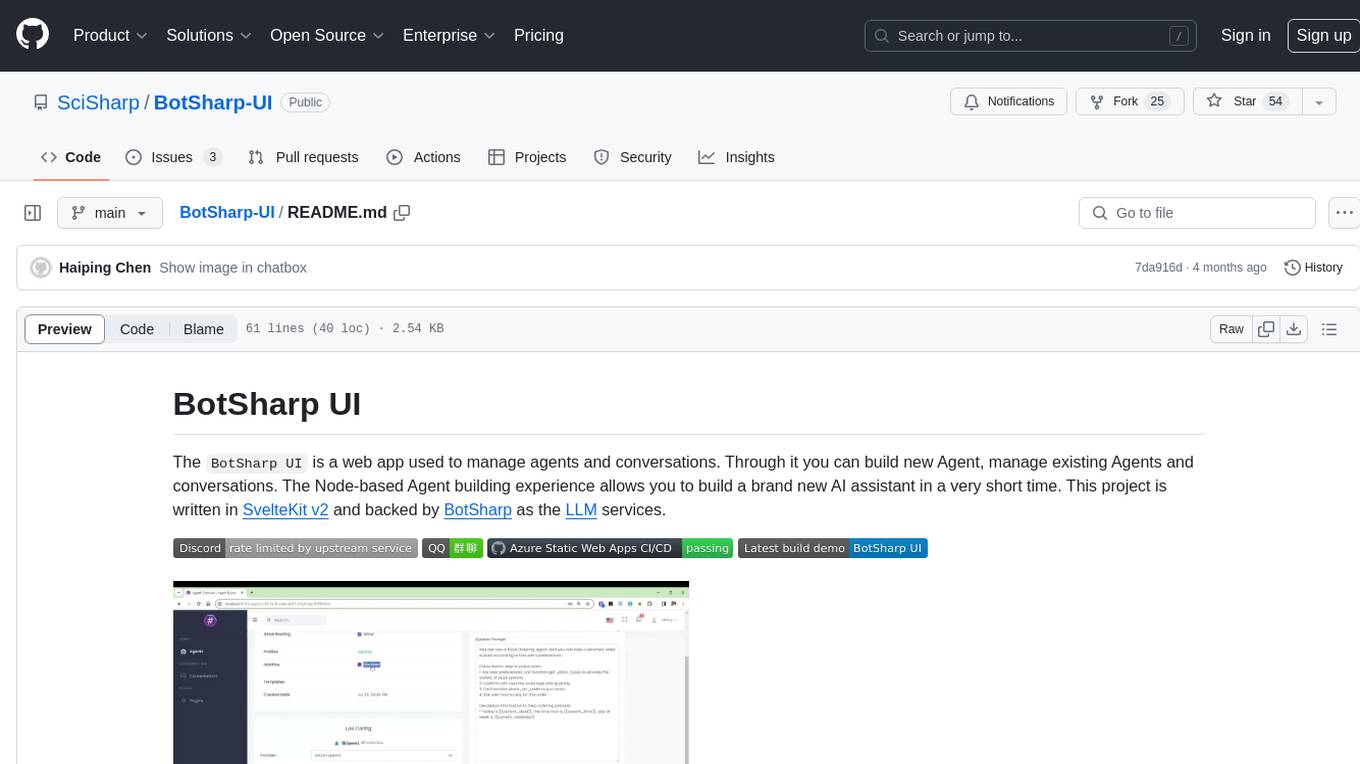Click Sign in link
This screenshot has height=764, width=1360.
1246,35
